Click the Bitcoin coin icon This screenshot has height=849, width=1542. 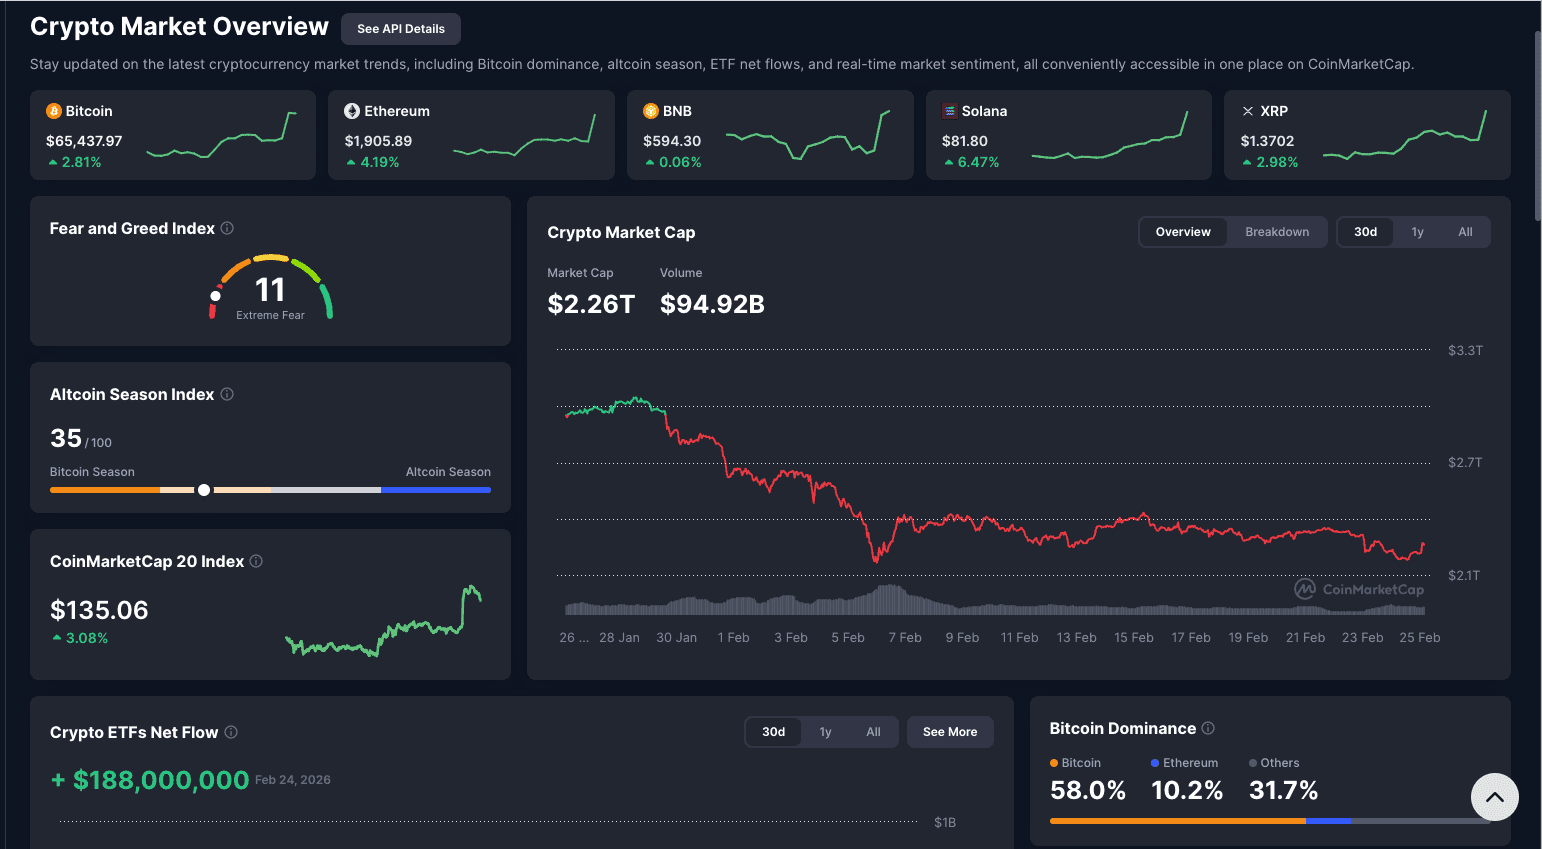pyautogui.click(x=54, y=111)
